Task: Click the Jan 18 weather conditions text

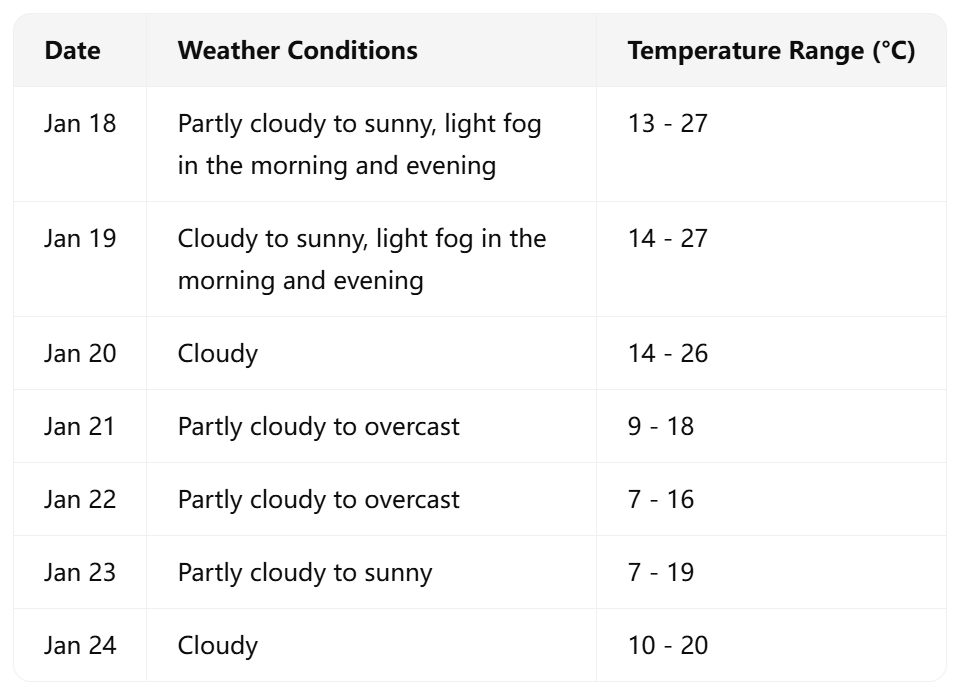Action: tap(358, 144)
